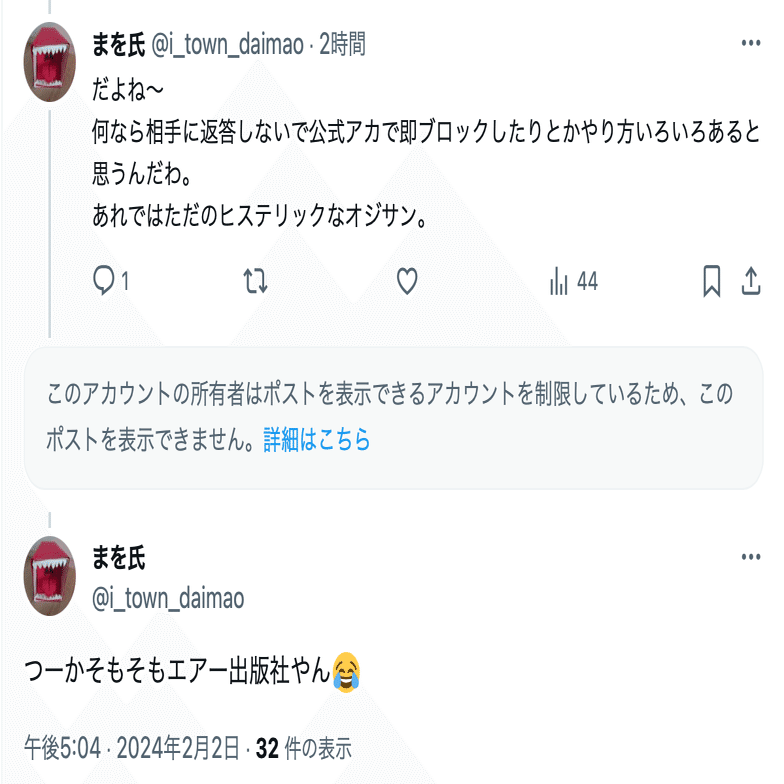Click the repost arrows icon
The image size is (784, 784).
(x=256, y=280)
